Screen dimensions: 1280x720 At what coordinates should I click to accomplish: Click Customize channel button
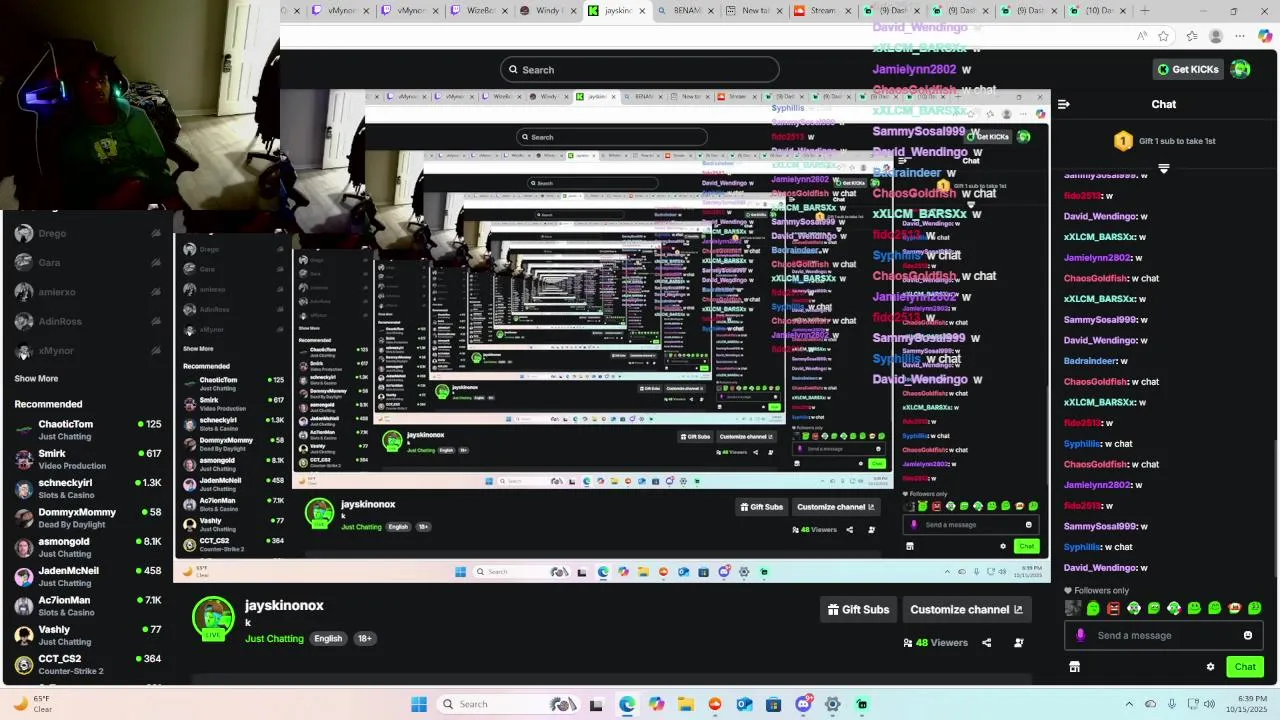[x=966, y=610]
